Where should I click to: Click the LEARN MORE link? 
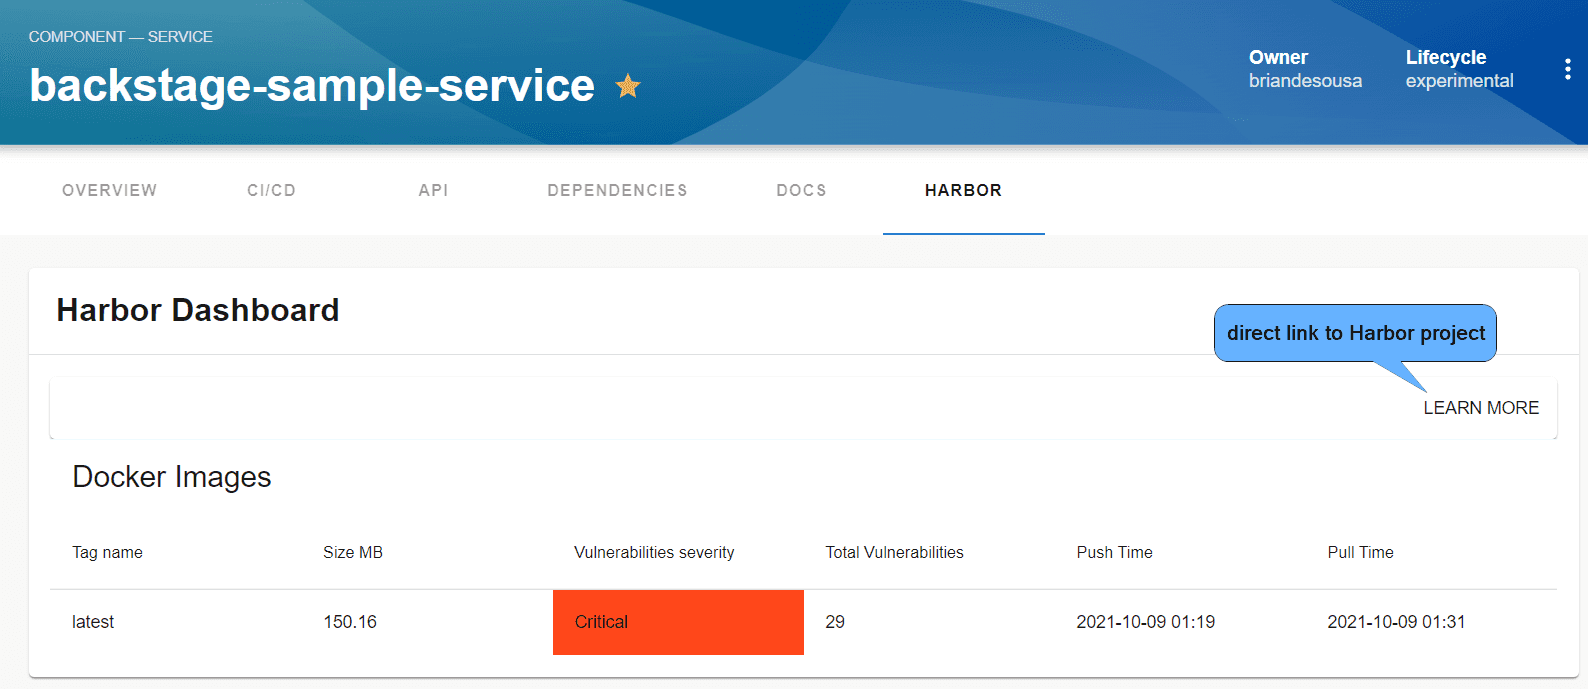(1481, 408)
